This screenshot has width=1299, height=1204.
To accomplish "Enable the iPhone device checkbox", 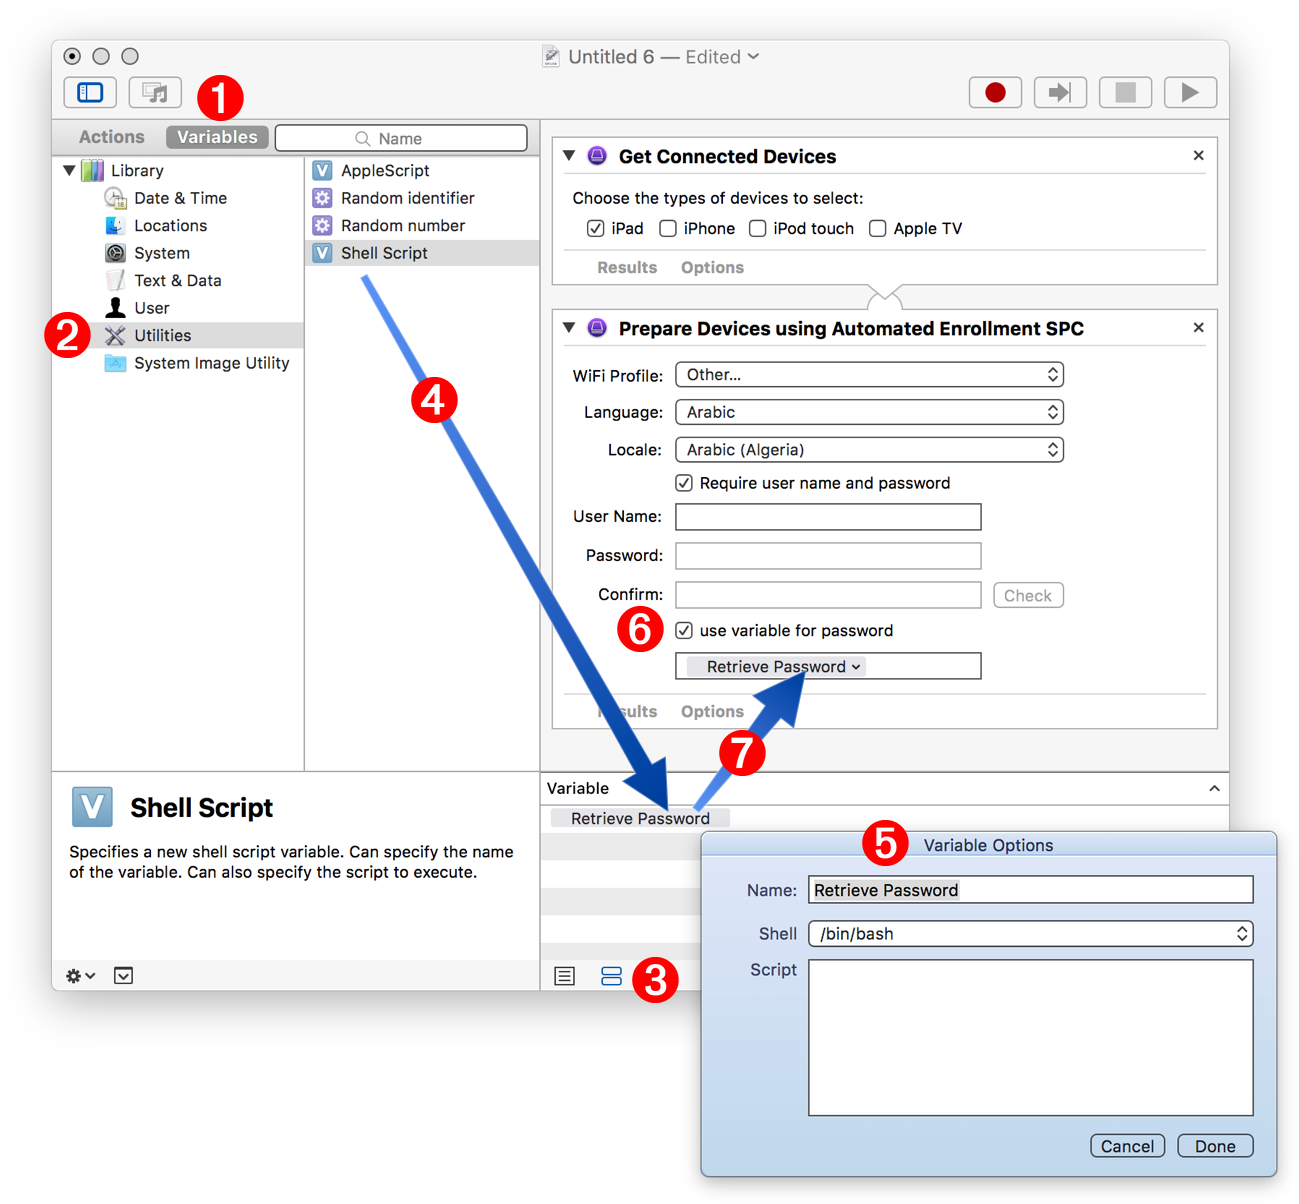I will point(667,228).
